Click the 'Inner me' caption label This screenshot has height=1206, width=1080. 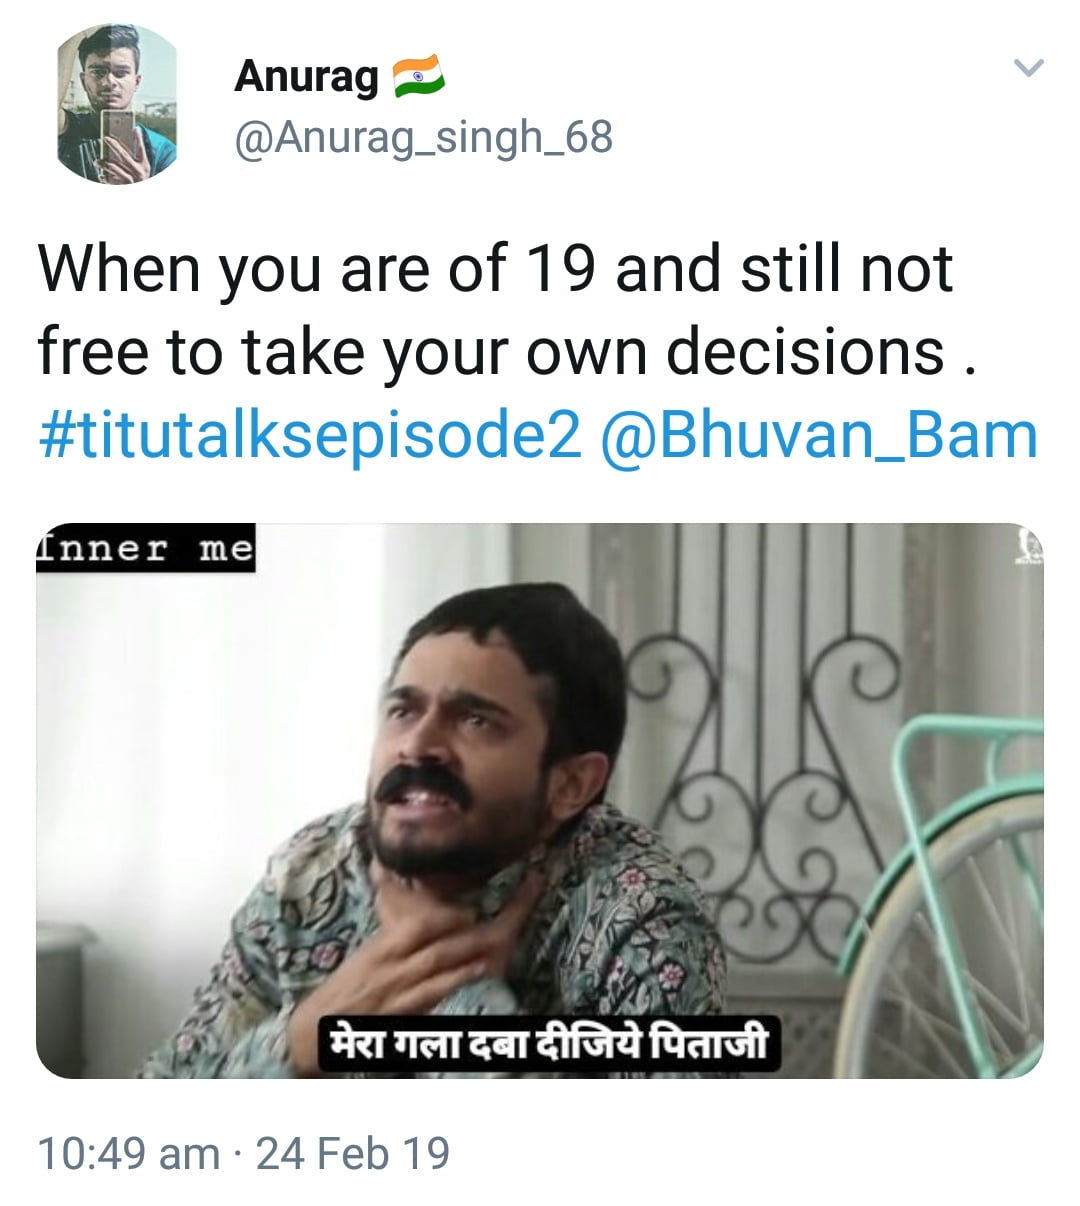[146, 548]
